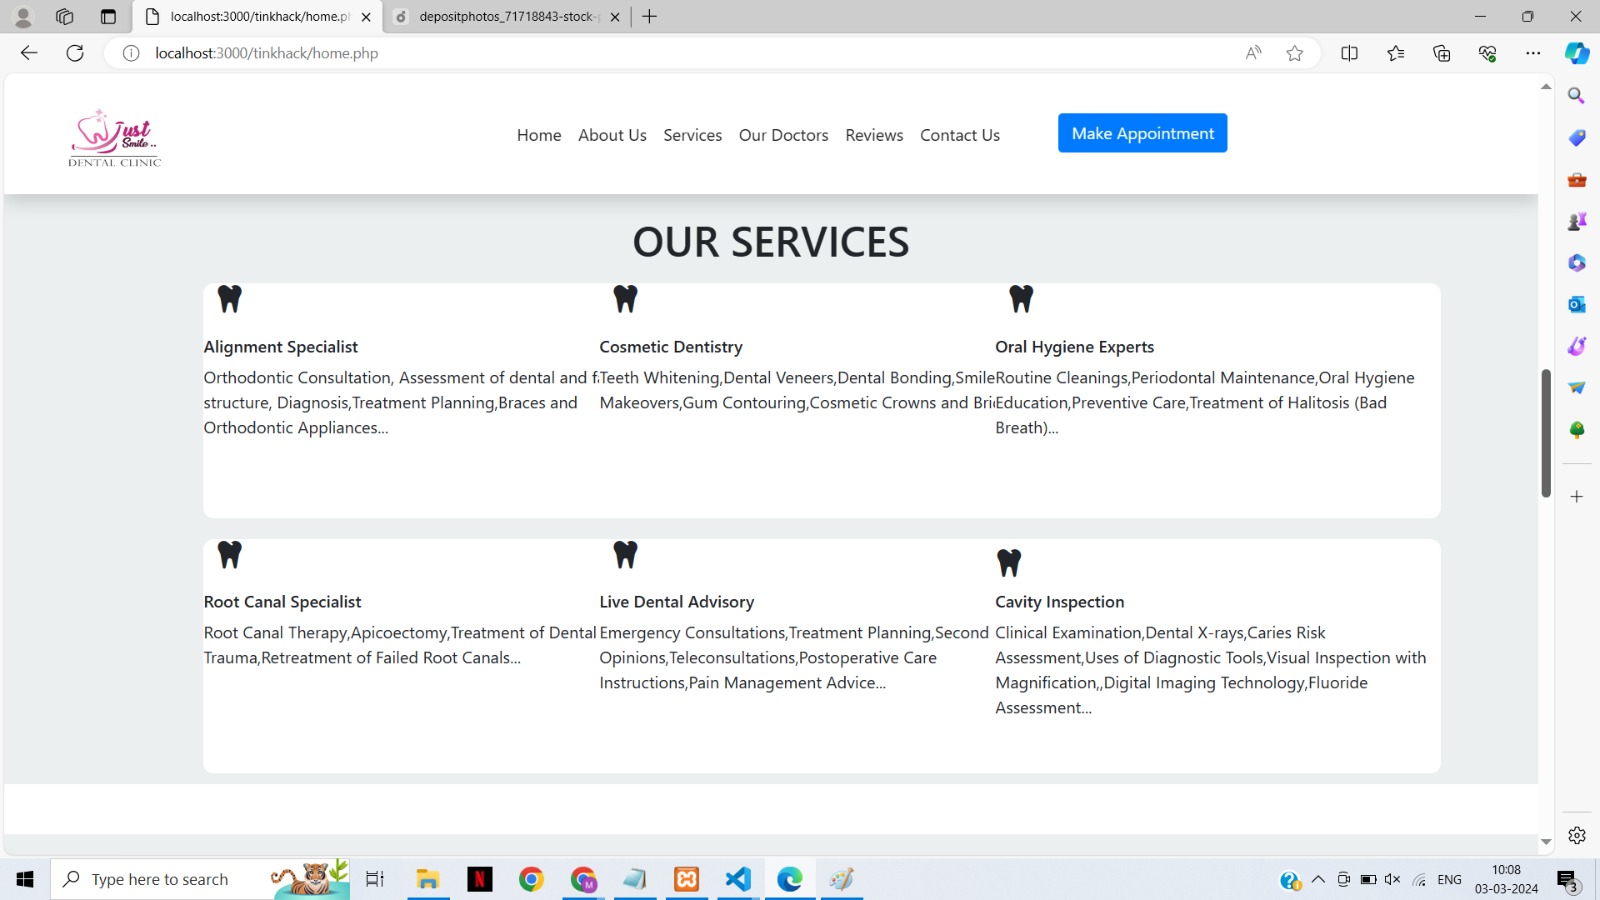The height and width of the screenshot is (900, 1600).
Task: Click taskbar Type here to search box
Action: 200,879
